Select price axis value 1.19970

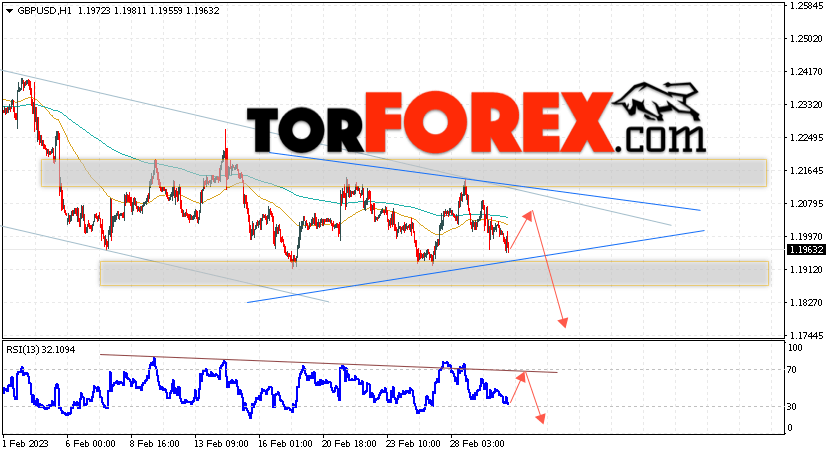click(x=806, y=236)
